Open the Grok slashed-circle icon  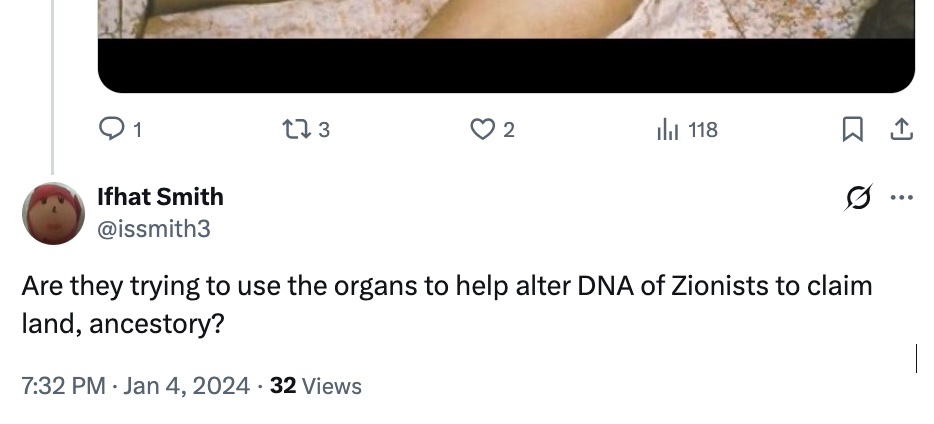[x=857, y=196]
